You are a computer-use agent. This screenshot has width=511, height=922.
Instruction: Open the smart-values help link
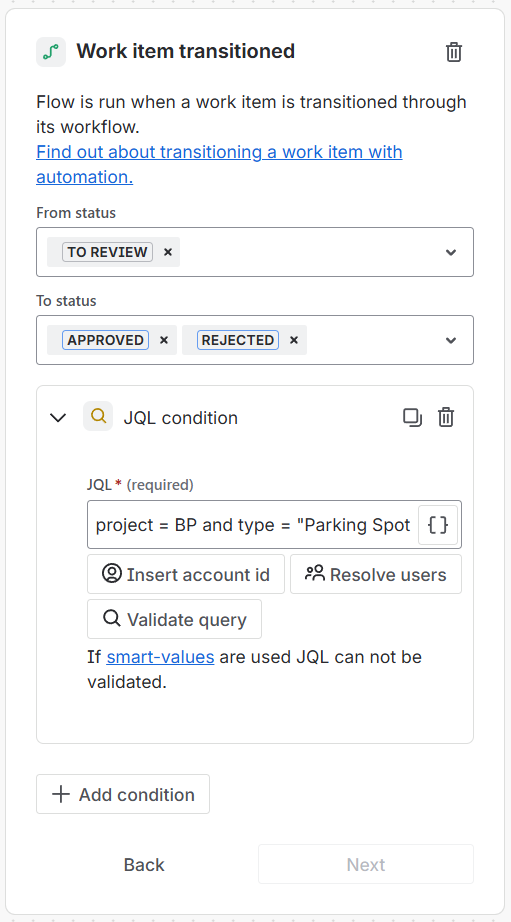tap(160, 657)
